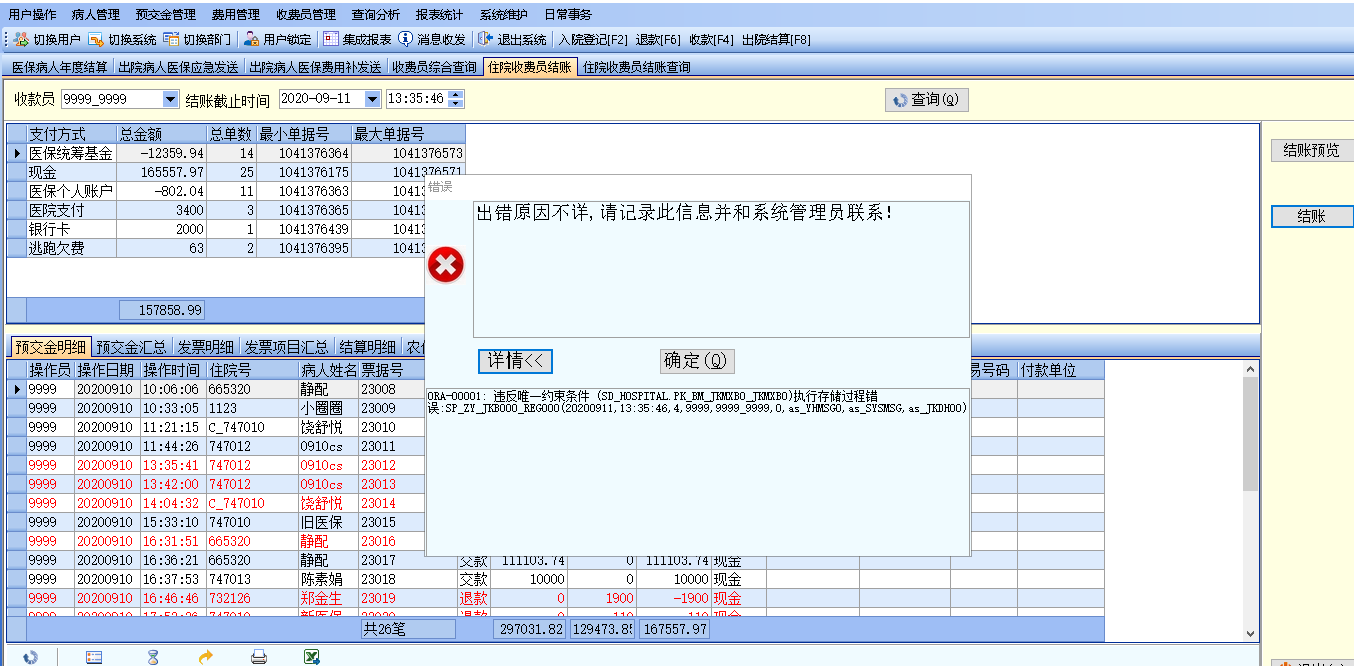The height and width of the screenshot is (666, 1354).
Task: Click the yellow arrow icon in bottom toolbar
Action: click(x=207, y=657)
